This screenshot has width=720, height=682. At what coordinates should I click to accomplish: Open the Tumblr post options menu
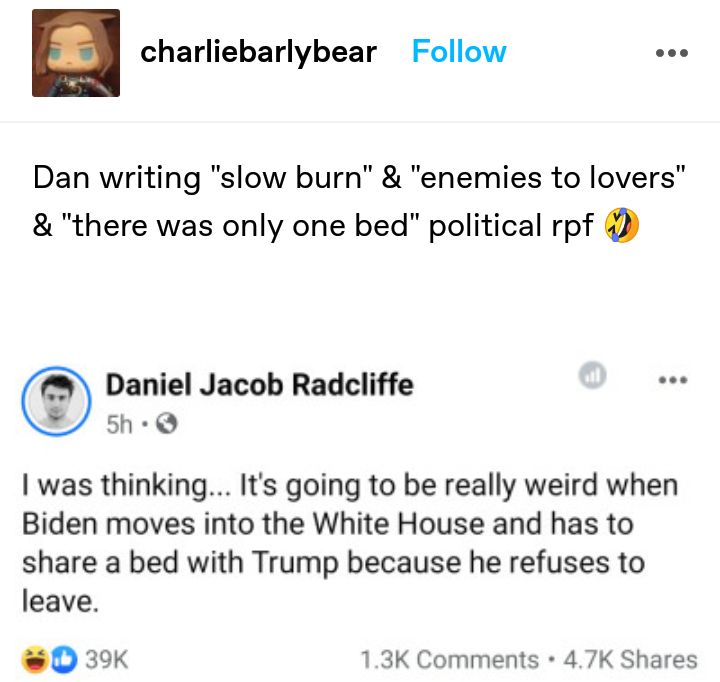(x=672, y=53)
